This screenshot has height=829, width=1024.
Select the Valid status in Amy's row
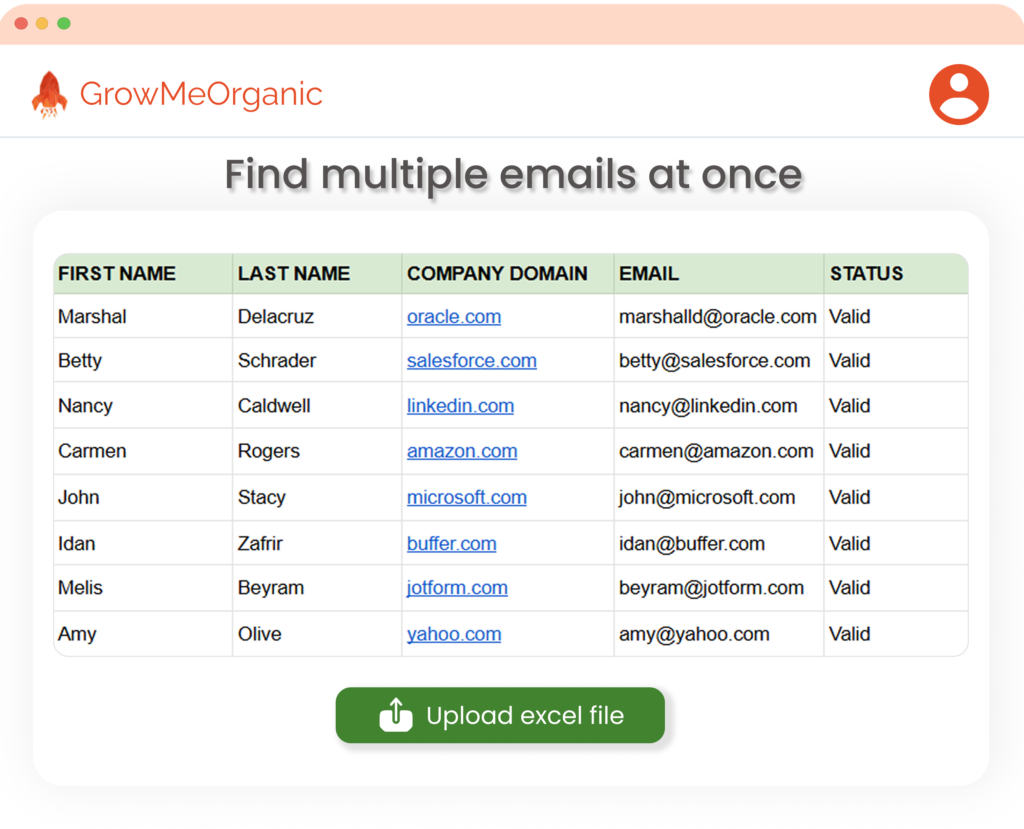coord(849,634)
